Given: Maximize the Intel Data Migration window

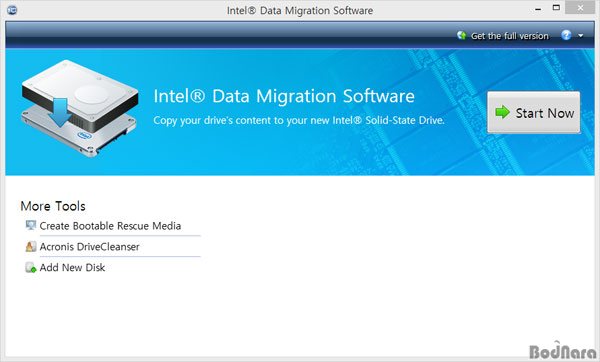Looking at the screenshot, I should click(556, 8).
